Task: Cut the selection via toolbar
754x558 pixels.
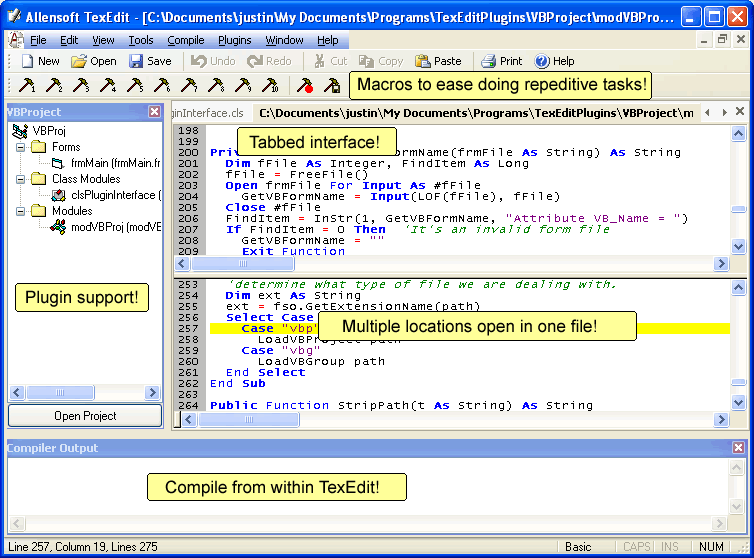Action: [330, 61]
